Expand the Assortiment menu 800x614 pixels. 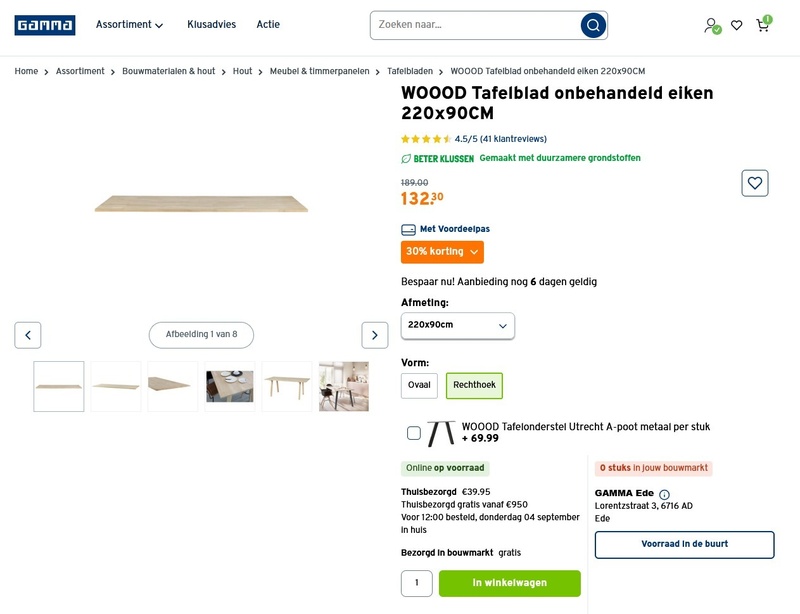[x=129, y=25]
